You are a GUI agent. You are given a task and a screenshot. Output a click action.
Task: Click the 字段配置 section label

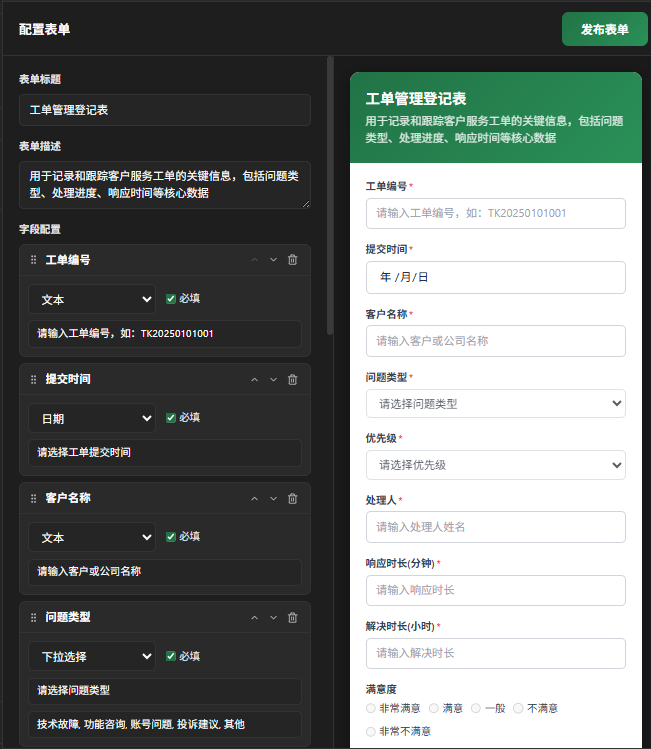click(40, 229)
